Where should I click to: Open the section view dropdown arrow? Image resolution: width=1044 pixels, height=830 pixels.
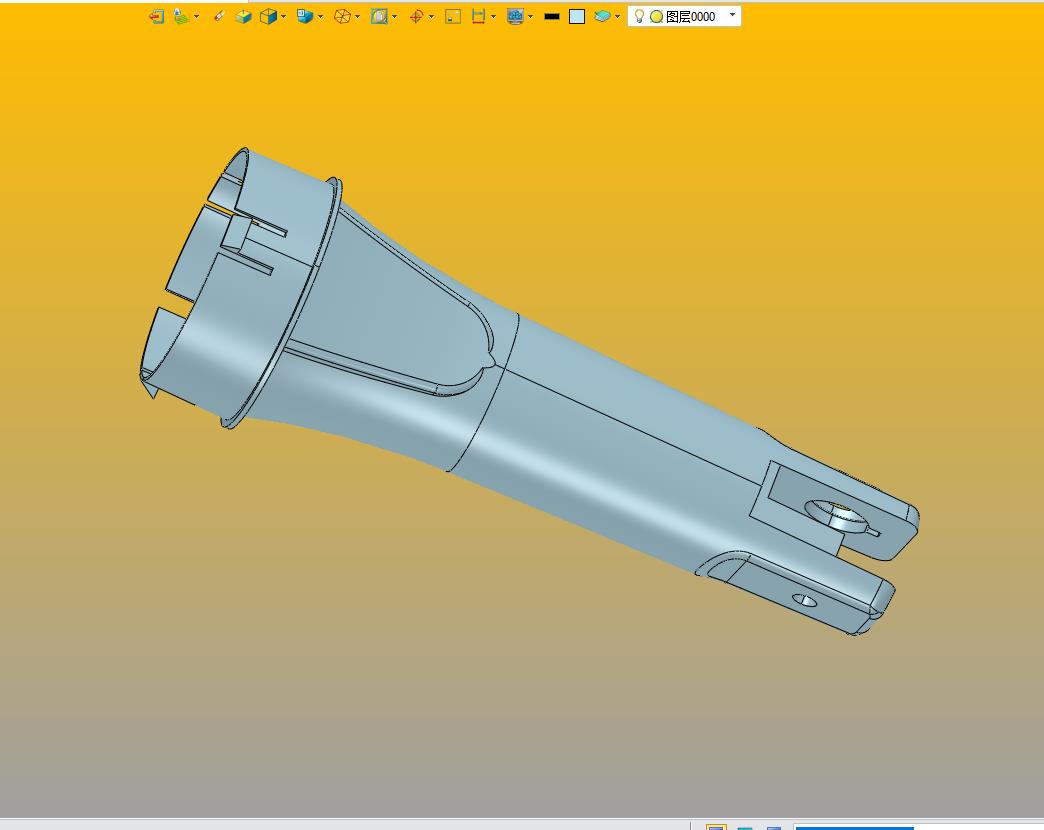(395, 17)
